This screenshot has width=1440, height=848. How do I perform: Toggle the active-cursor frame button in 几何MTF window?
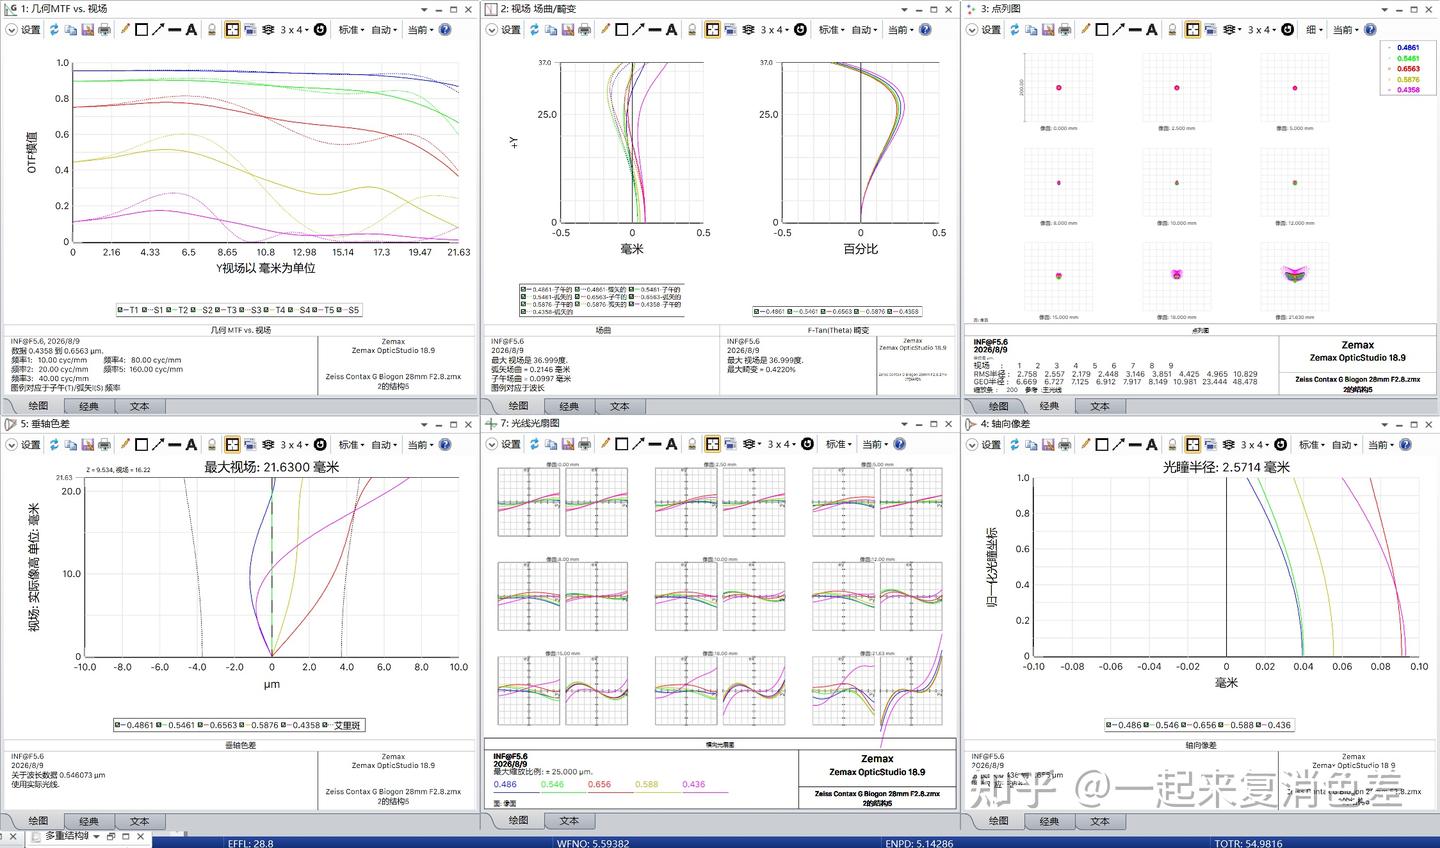pyautogui.click(x=232, y=30)
